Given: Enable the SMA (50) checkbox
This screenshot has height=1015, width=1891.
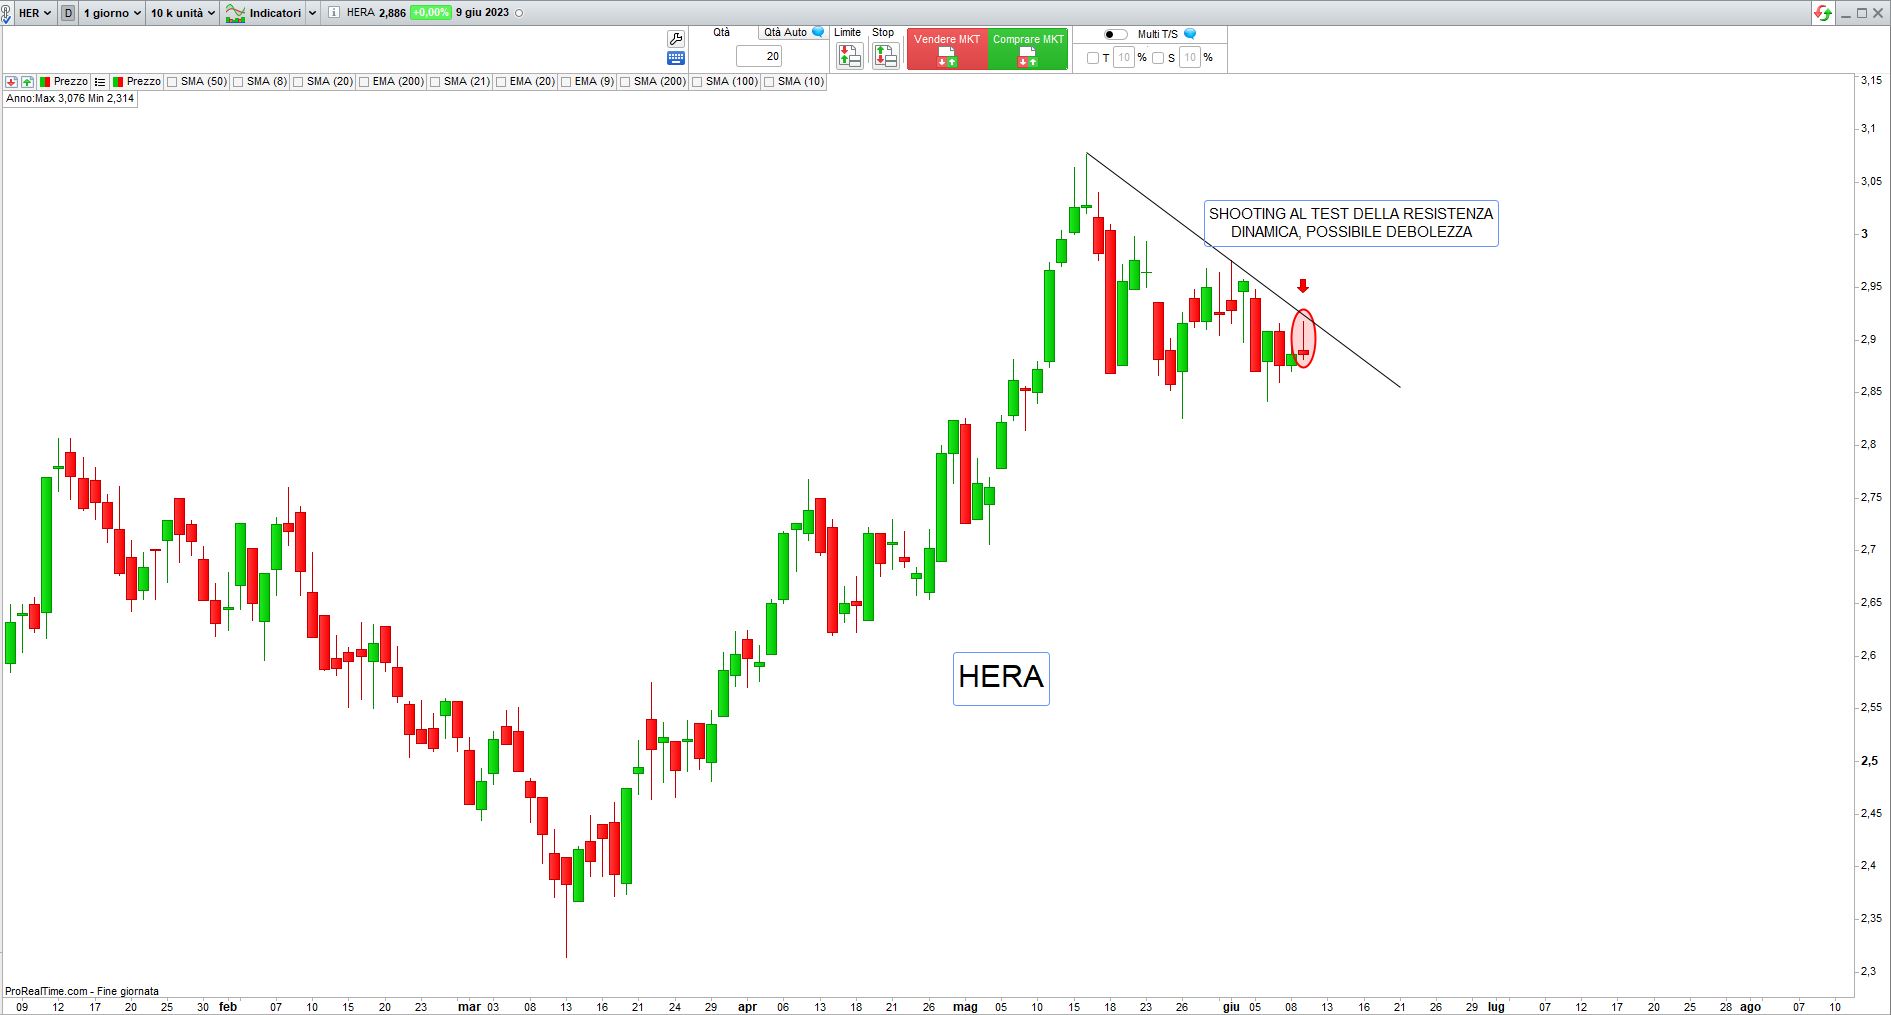Looking at the screenshot, I should pos(172,82).
